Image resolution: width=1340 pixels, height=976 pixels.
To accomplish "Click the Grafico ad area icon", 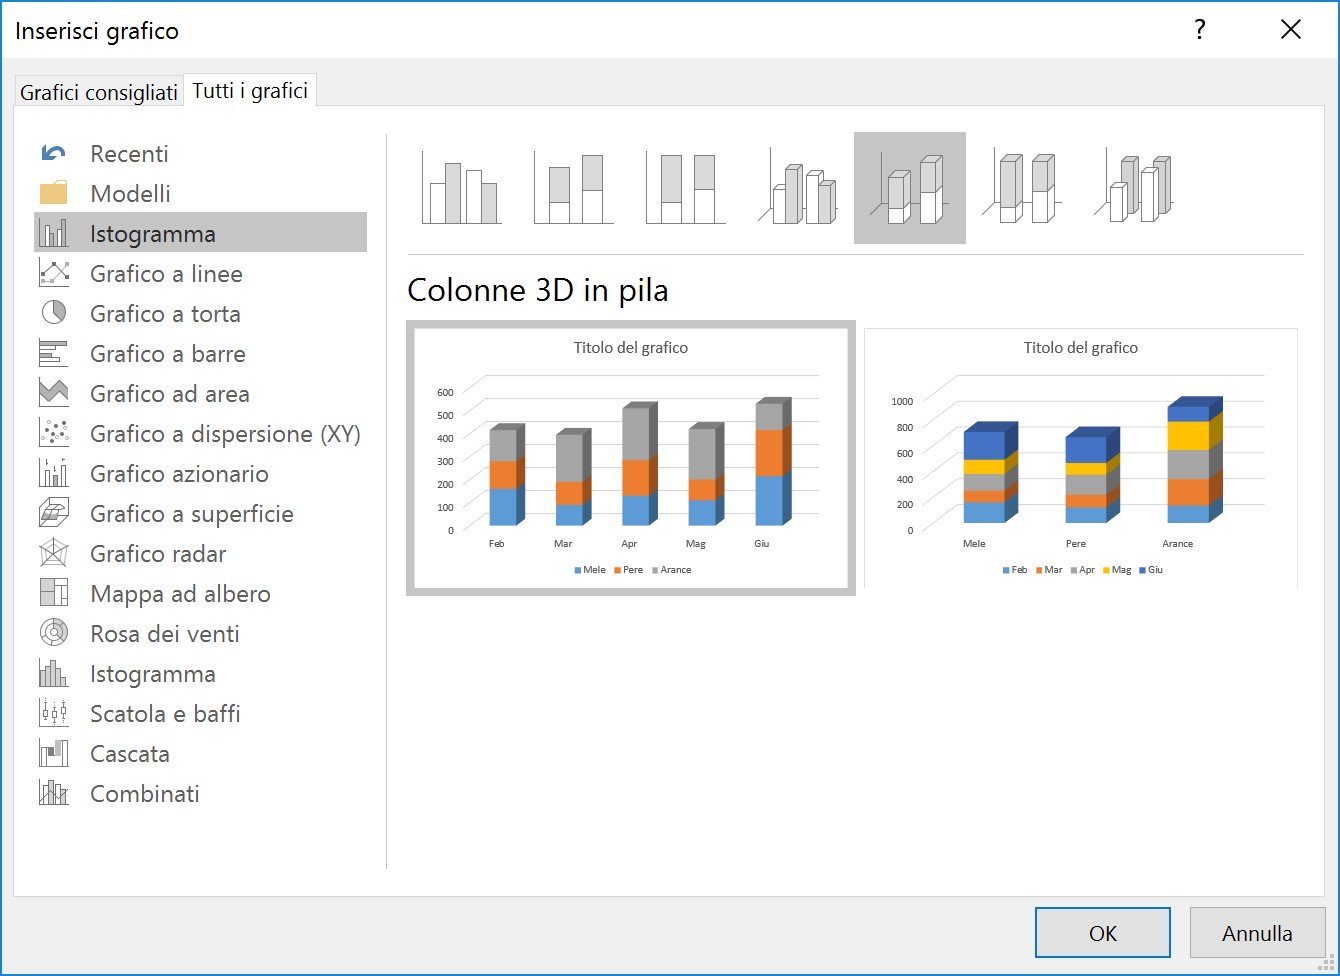I will tap(53, 393).
